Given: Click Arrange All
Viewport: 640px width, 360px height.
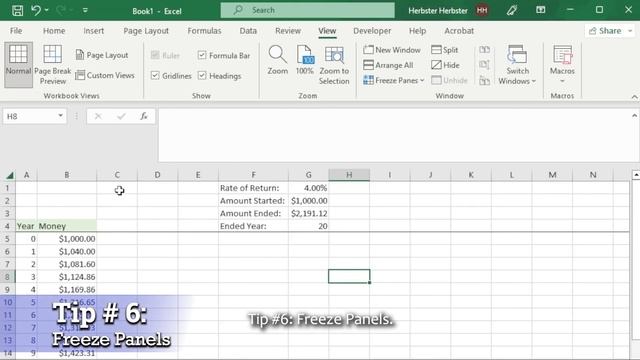Looking at the screenshot, I should pyautogui.click(x=388, y=65).
